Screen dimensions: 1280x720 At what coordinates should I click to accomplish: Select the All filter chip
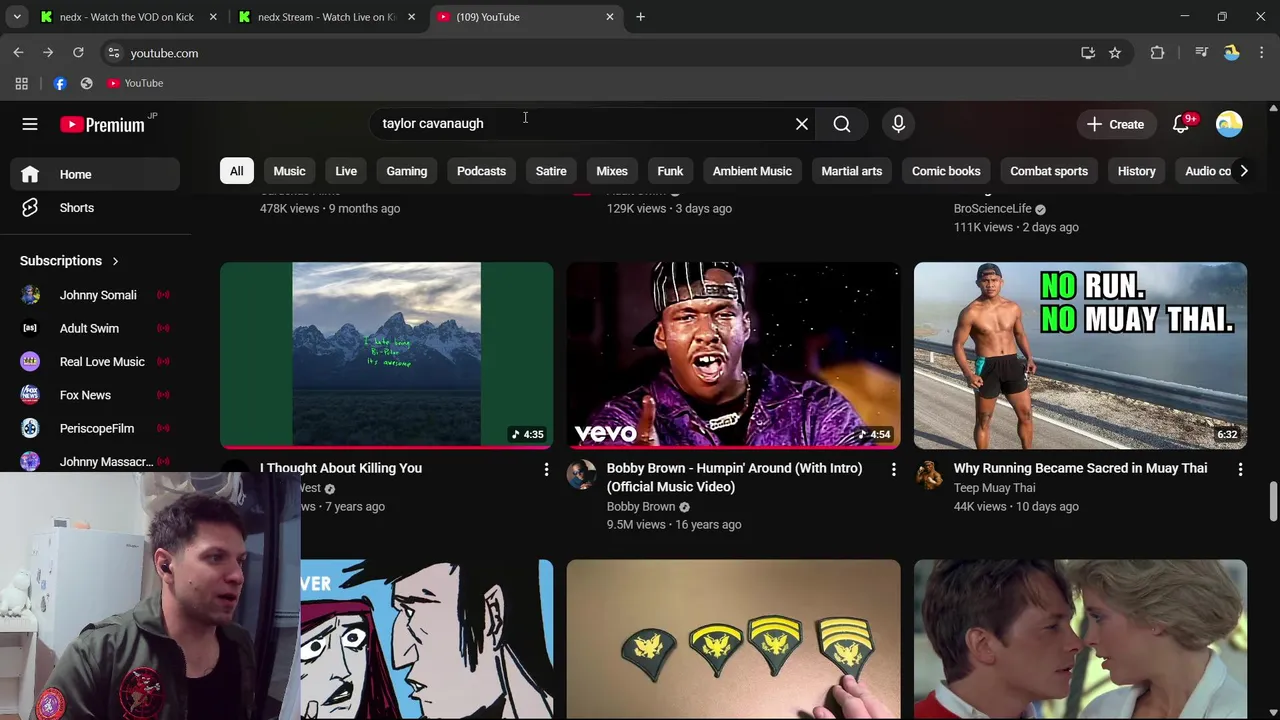coord(236,171)
